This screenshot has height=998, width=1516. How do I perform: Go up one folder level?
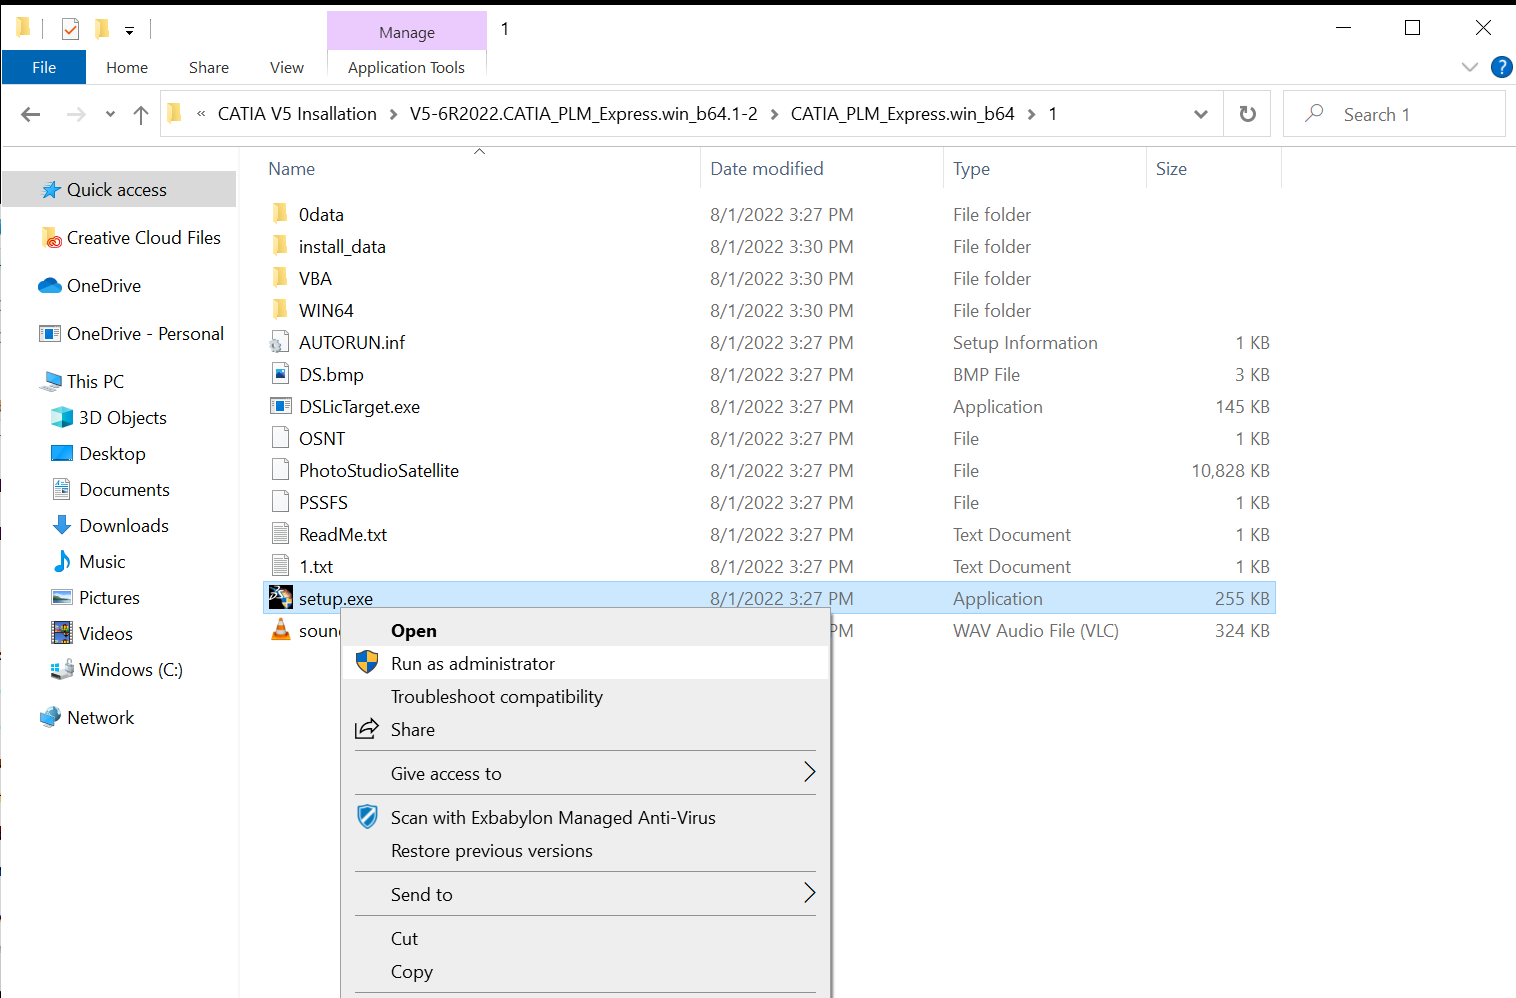click(x=141, y=114)
